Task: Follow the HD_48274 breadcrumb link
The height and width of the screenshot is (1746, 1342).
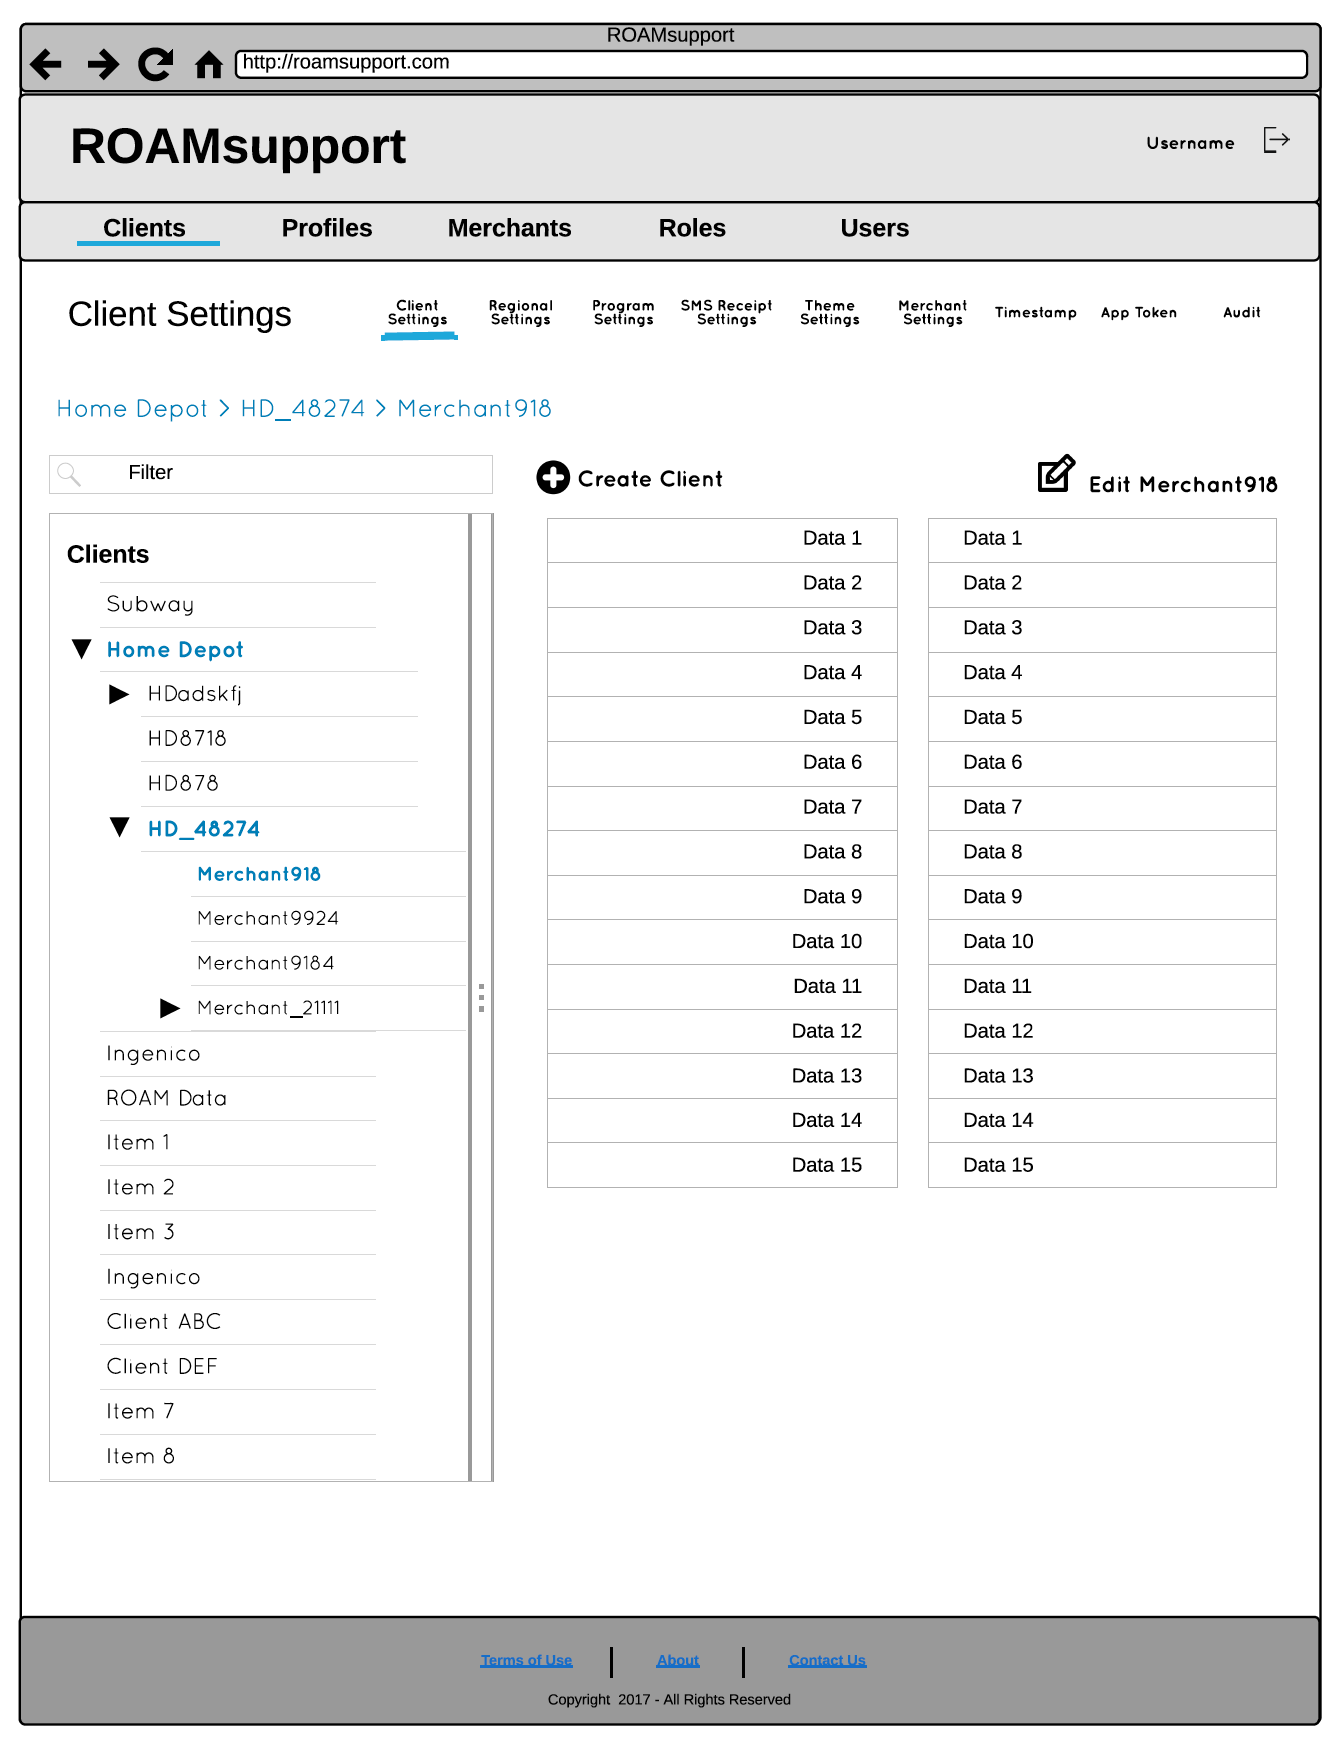Action: pyautogui.click(x=303, y=409)
